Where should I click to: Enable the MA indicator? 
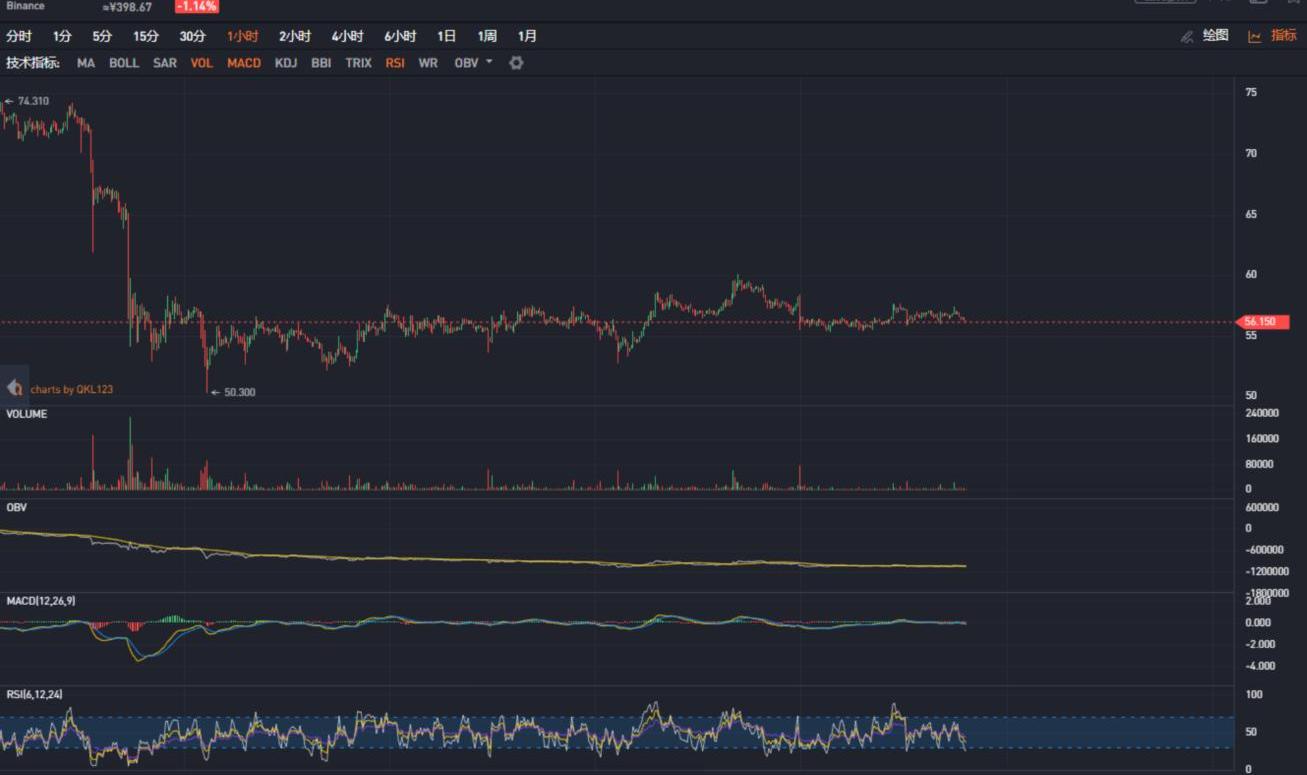click(86, 63)
